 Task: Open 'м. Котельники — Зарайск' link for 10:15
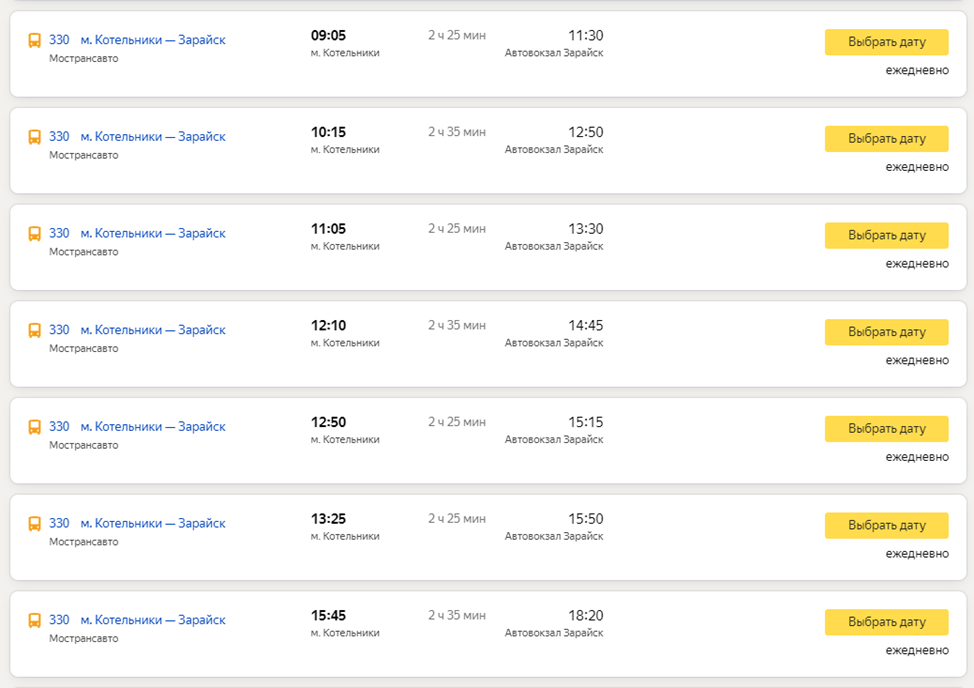pyautogui.click(x=152, y=137)
